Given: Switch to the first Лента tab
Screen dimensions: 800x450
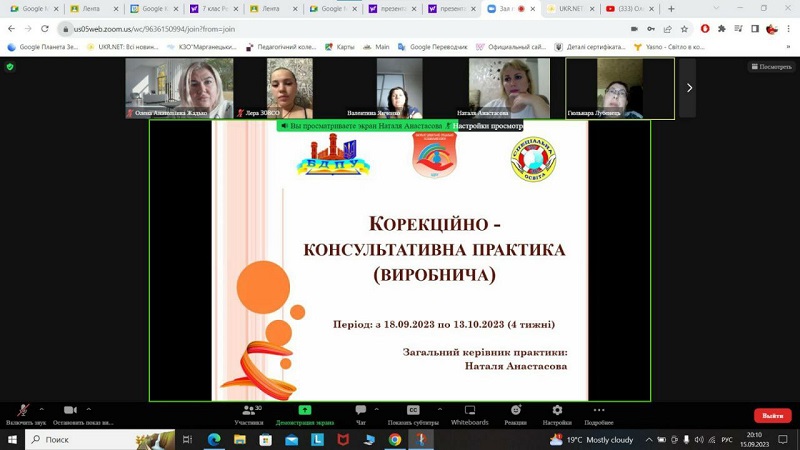Looking at the screenshot, I should coord(94,9).
